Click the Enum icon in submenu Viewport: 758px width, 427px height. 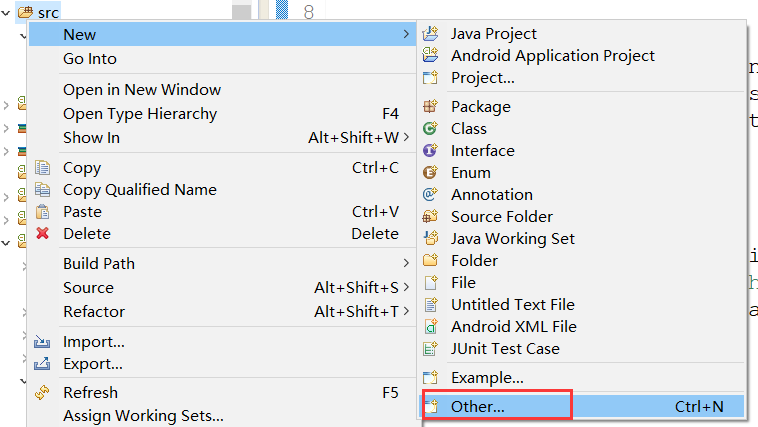tap(431, 173)
